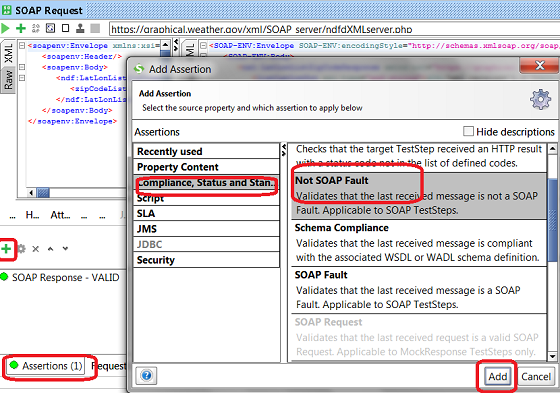Viewport: 560px width, 393px height.
Task: Open the Assertions (1) tab
Action: click(46, 366)
